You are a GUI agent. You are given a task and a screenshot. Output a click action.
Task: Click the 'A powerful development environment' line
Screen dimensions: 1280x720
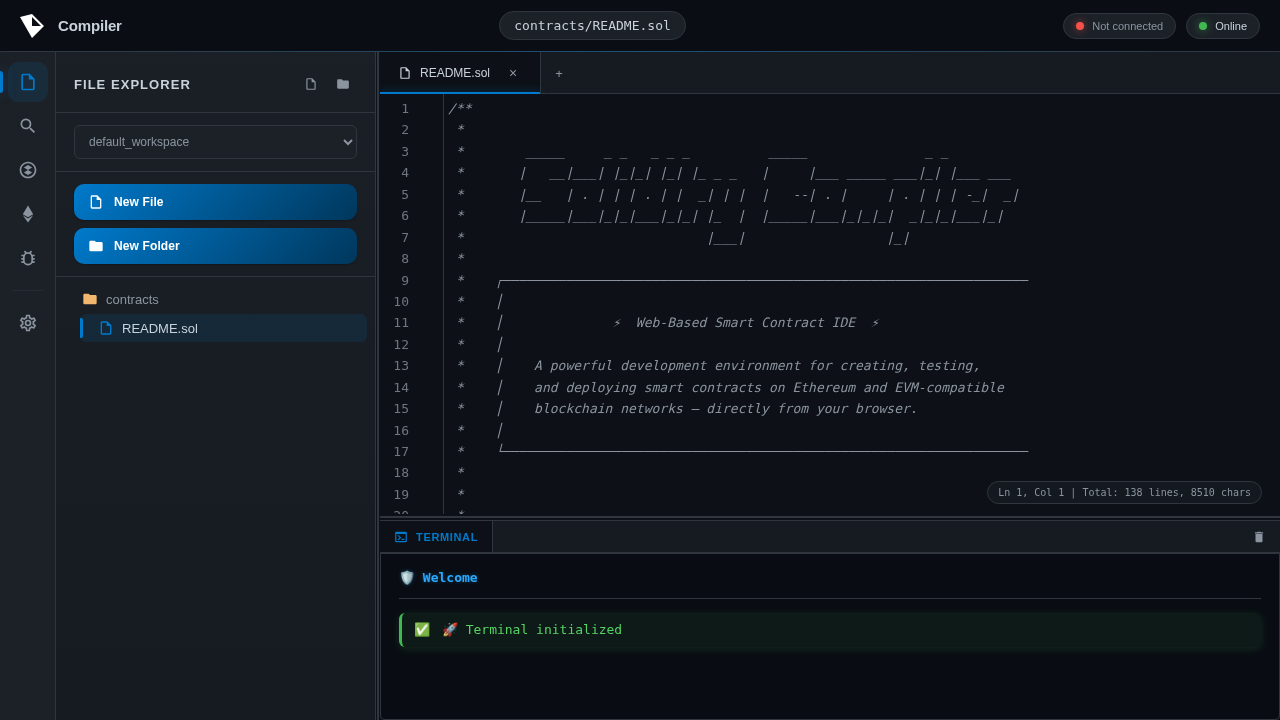757,365
